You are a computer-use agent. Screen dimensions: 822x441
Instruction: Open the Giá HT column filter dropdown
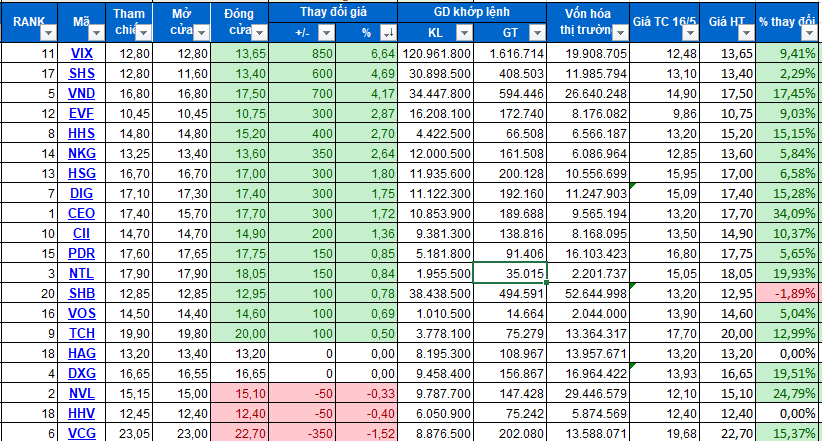pos(746,33)
